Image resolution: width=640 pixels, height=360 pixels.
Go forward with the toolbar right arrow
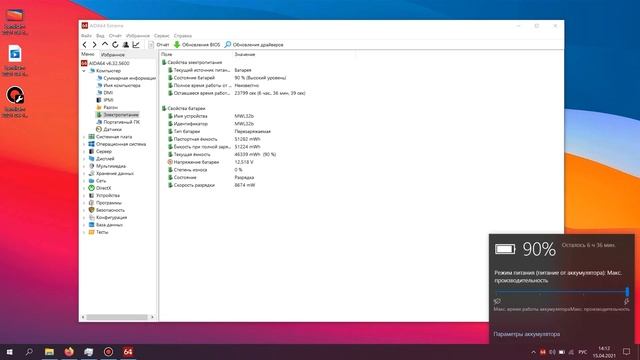click(x=94, y=44)
